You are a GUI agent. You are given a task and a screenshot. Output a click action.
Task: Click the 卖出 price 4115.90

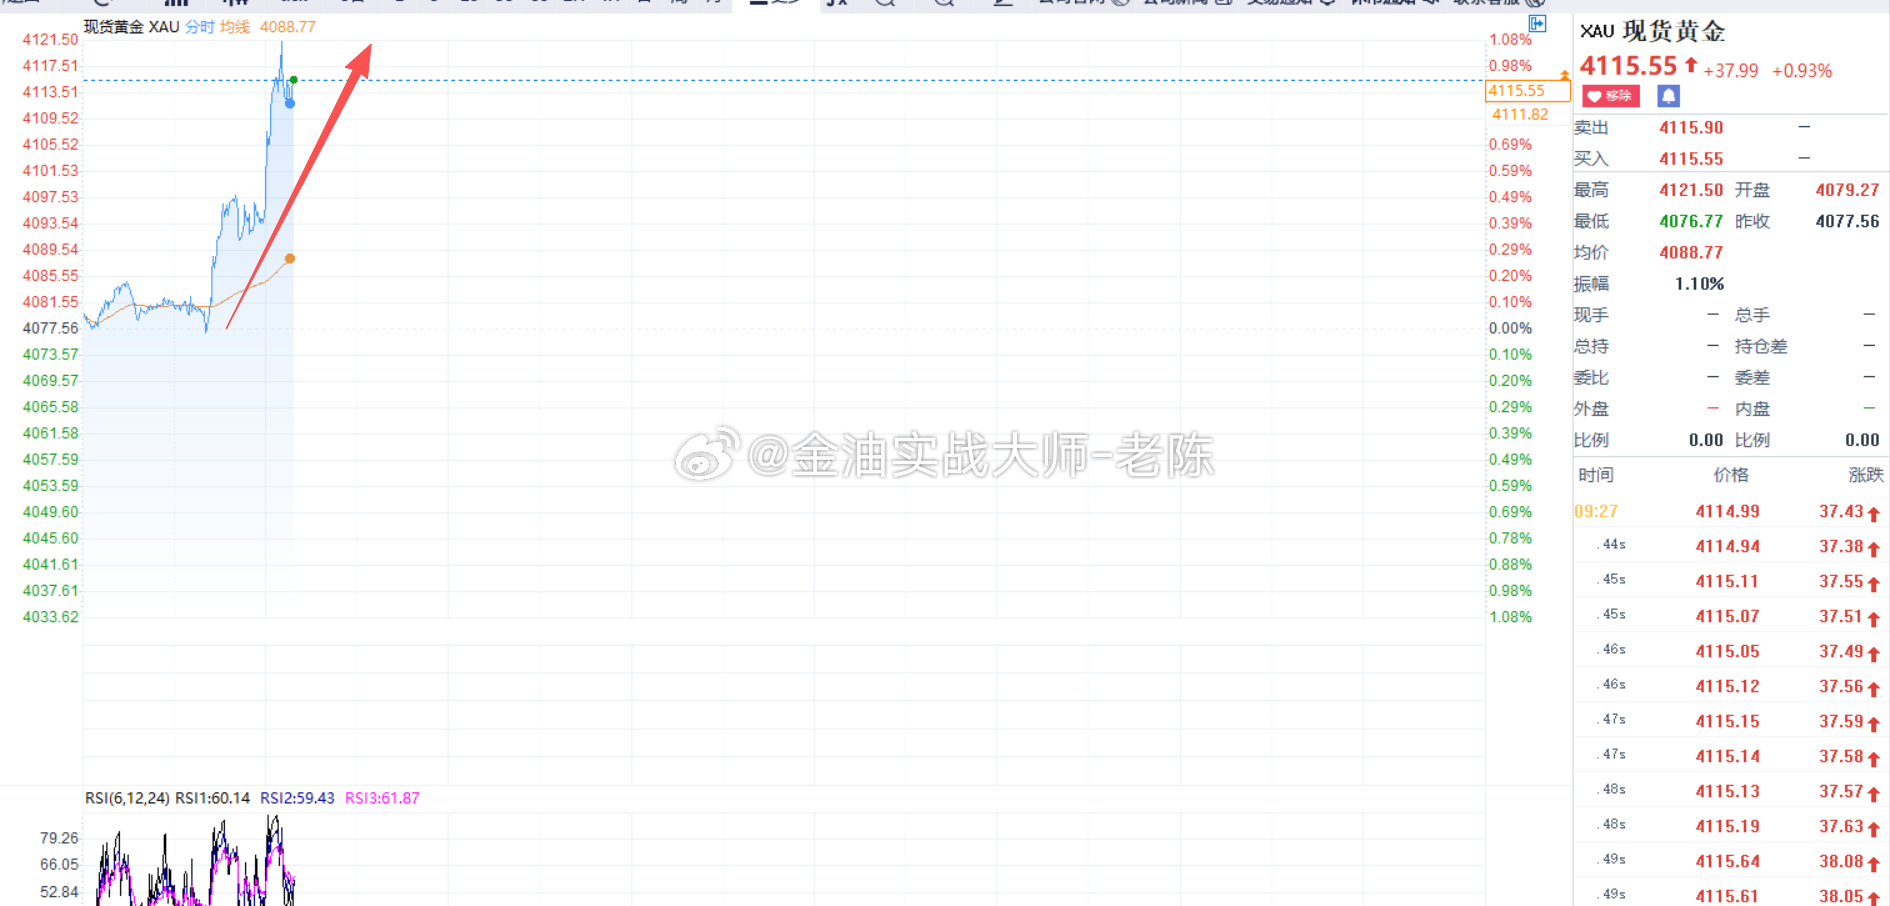click(1691, 128)
